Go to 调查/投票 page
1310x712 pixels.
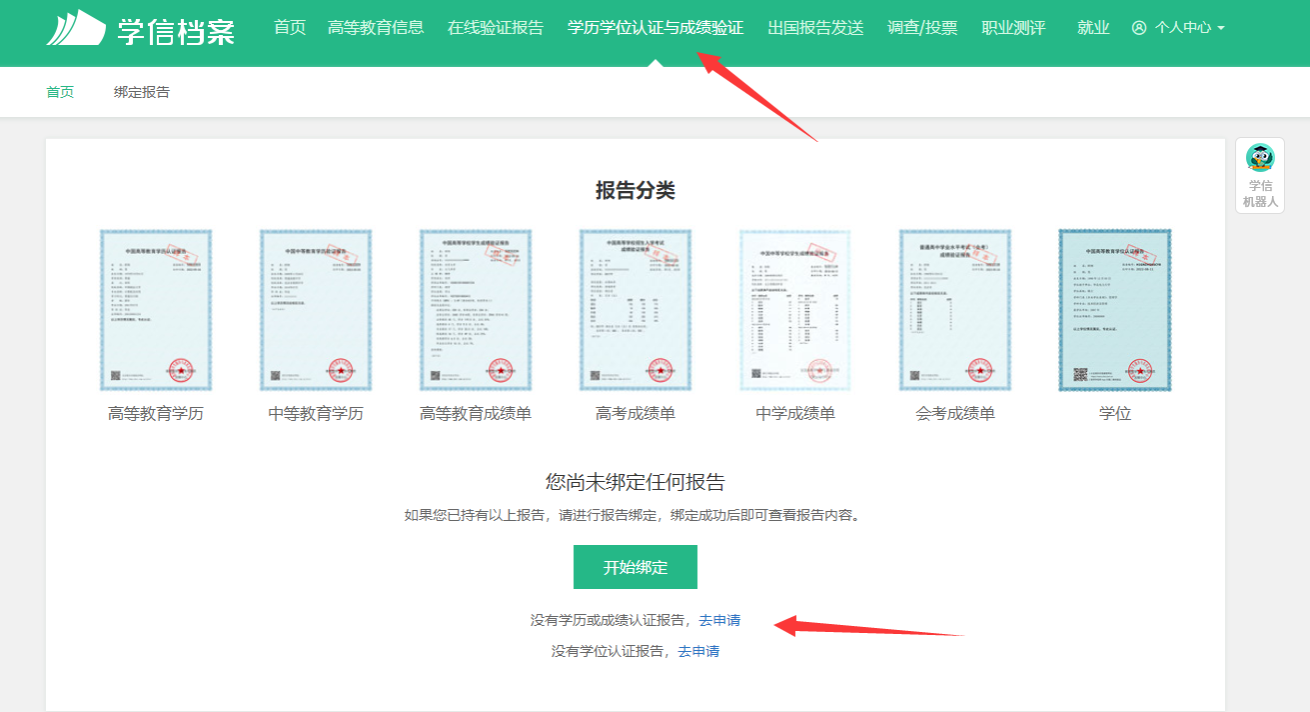click(x=922, y=28)
